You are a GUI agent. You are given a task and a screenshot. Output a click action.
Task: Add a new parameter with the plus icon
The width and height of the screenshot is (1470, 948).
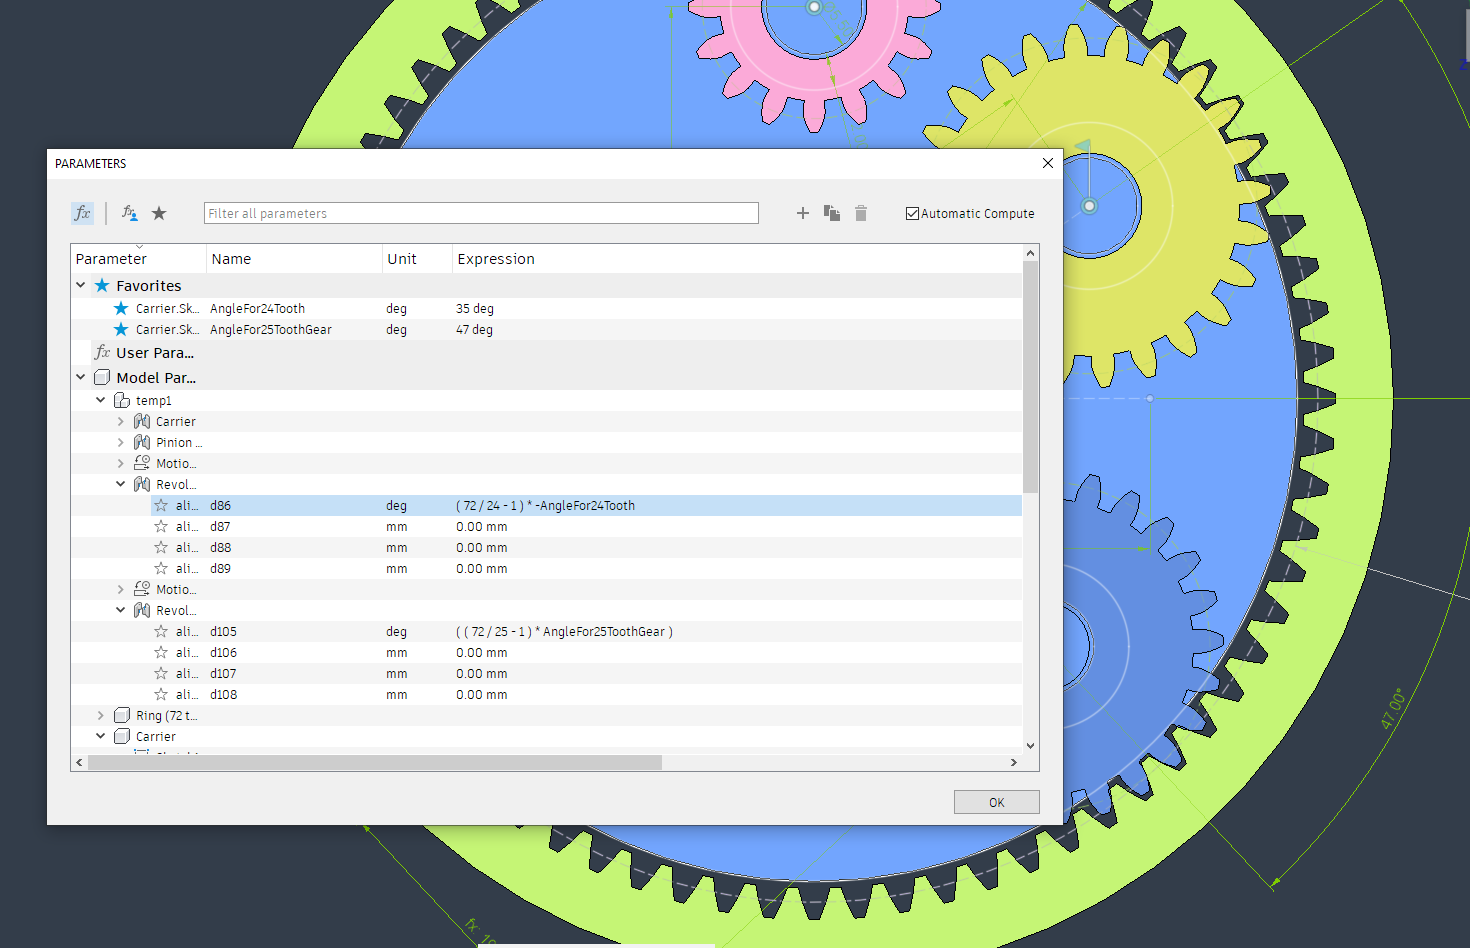802,213
